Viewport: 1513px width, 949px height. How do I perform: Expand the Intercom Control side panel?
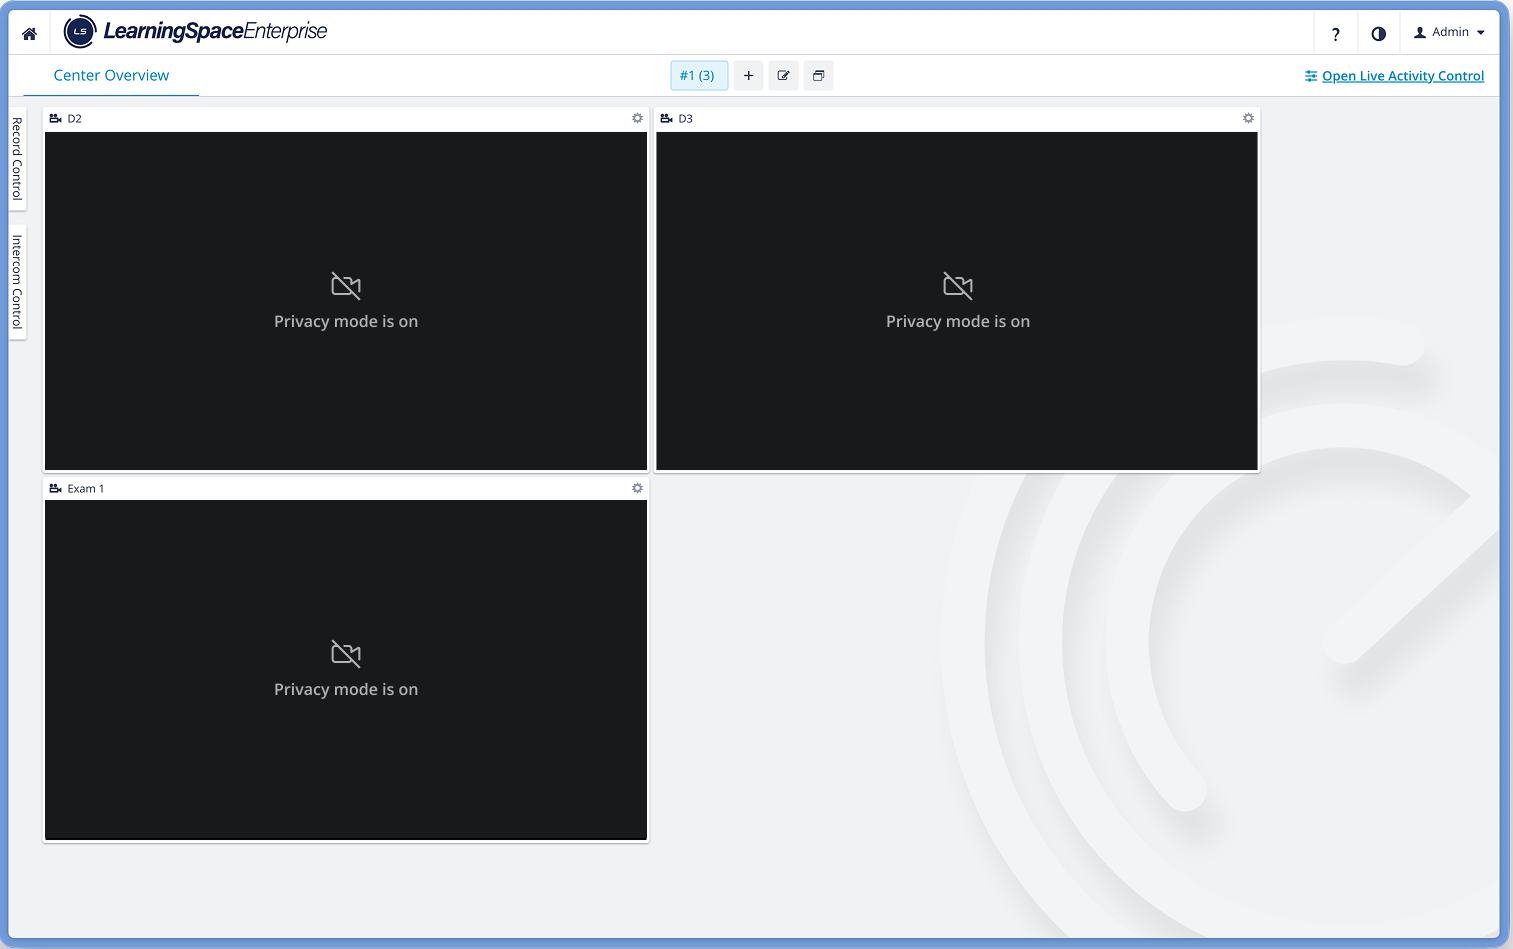pos(17,281)
